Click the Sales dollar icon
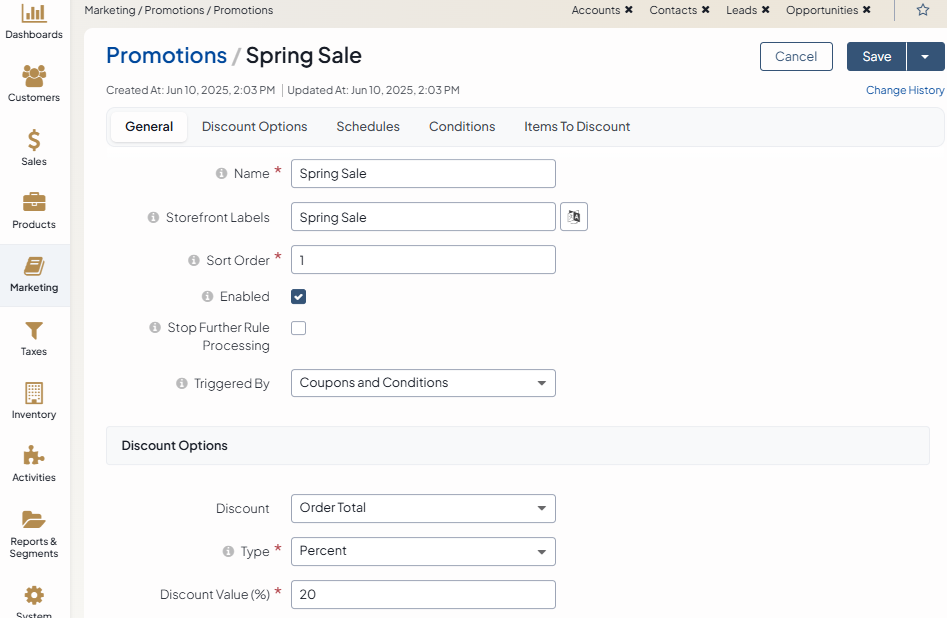Screen dimensions: 947x618 coord(34,140)
